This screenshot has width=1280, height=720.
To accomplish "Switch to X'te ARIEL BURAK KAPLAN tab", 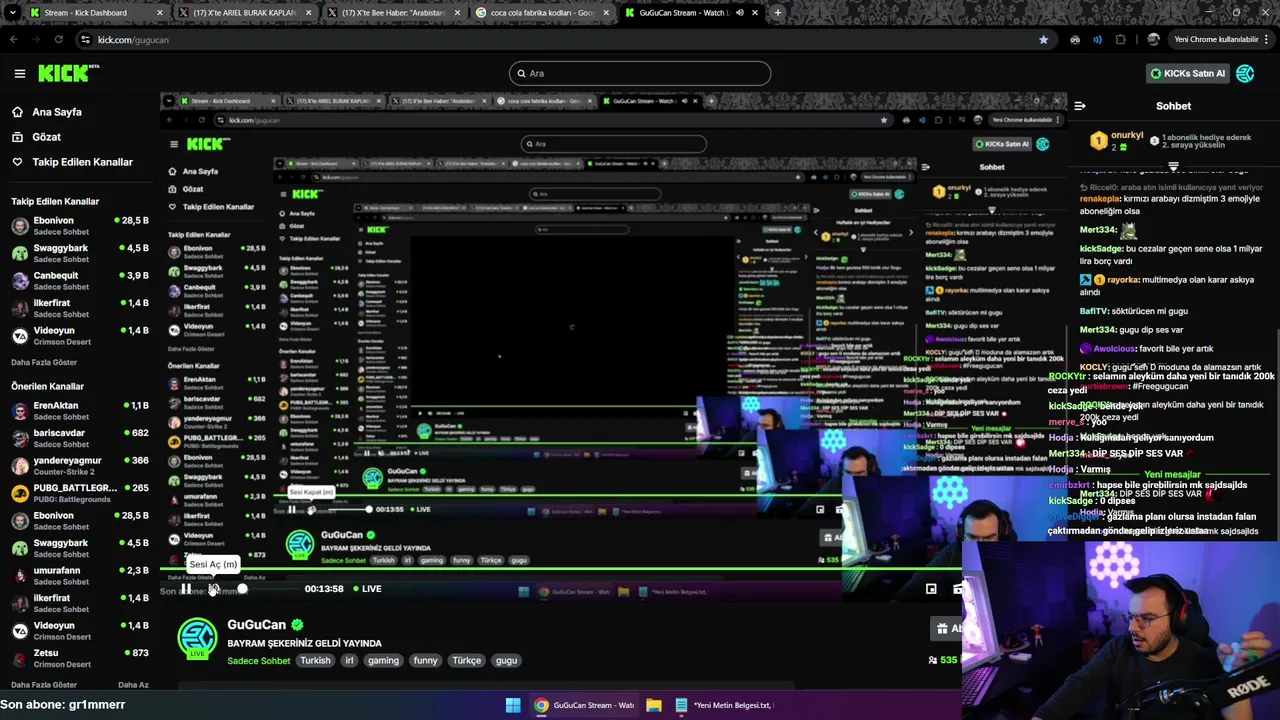I will [243, 13].
